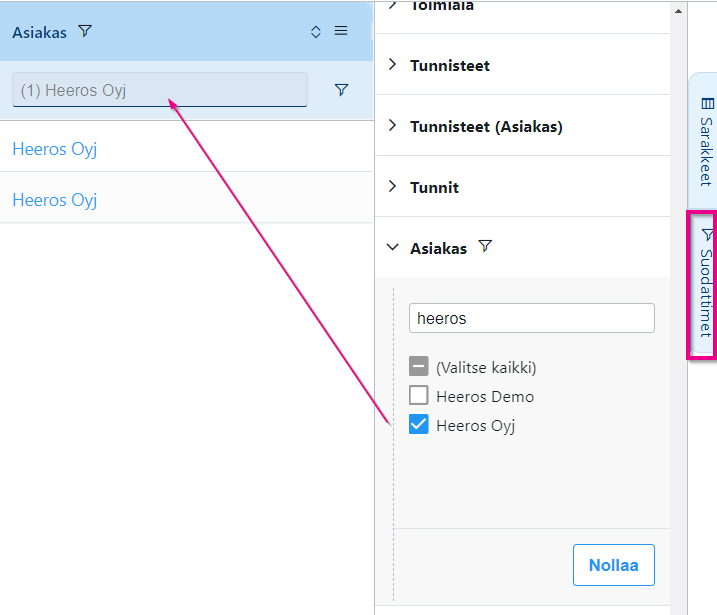The width and height of the screenshot is (717, 615).
Task: Open the Asiakas column hamburger menu
Action: pyautogui.click(x=341, y=31)
